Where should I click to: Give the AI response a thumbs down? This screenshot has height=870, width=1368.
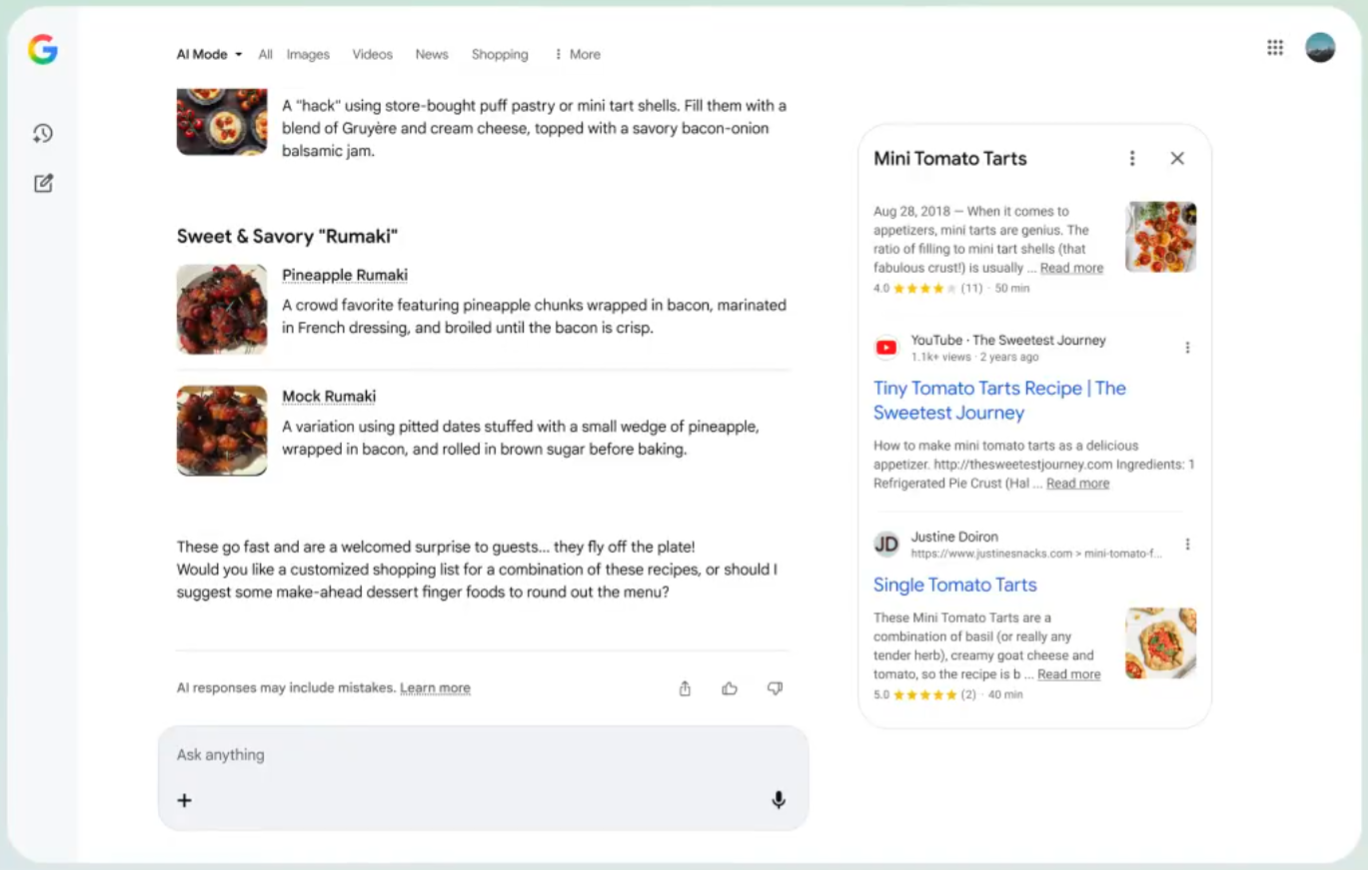[774, 688]
